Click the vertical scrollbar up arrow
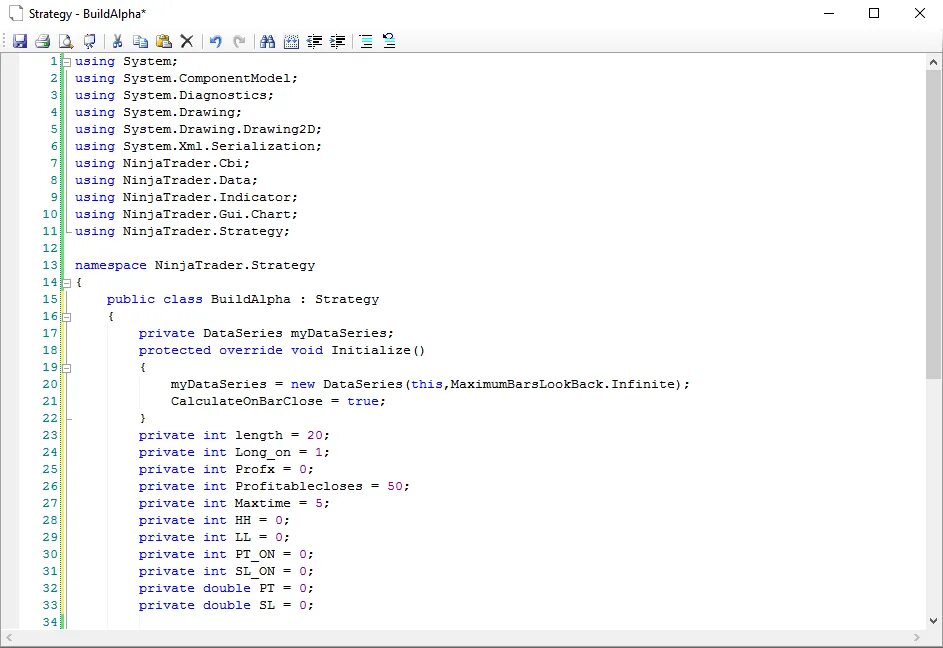The width and height of the screenshot is (943, 648). [x=933, y=62]
